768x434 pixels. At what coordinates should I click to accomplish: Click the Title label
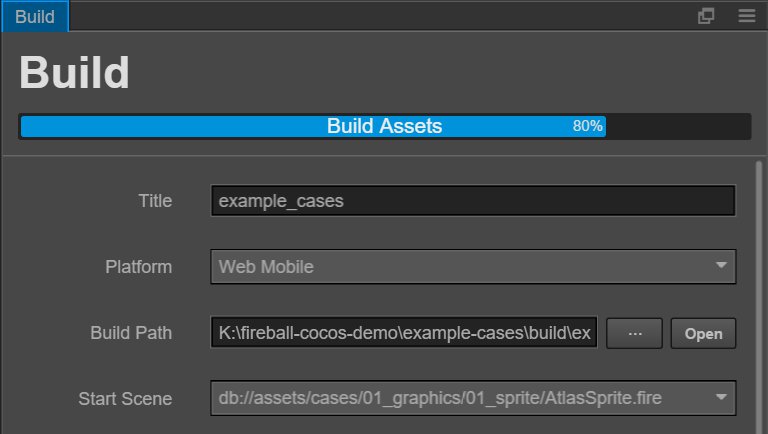(155, 201)
